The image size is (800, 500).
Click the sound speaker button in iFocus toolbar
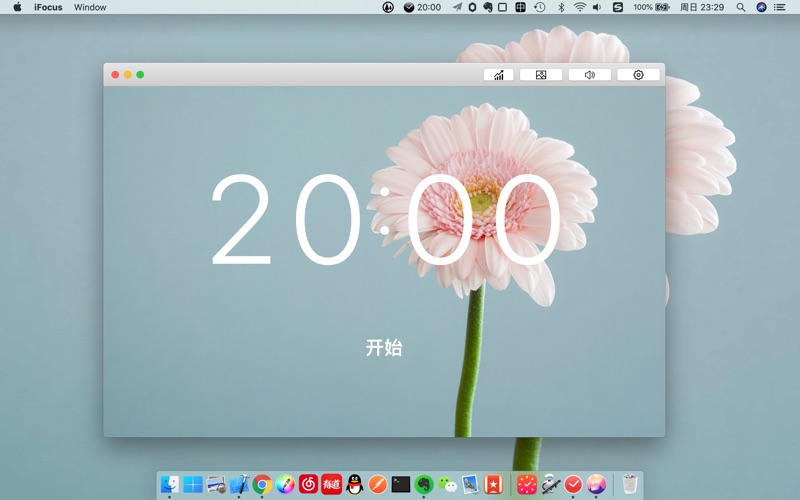click(589, 75)
